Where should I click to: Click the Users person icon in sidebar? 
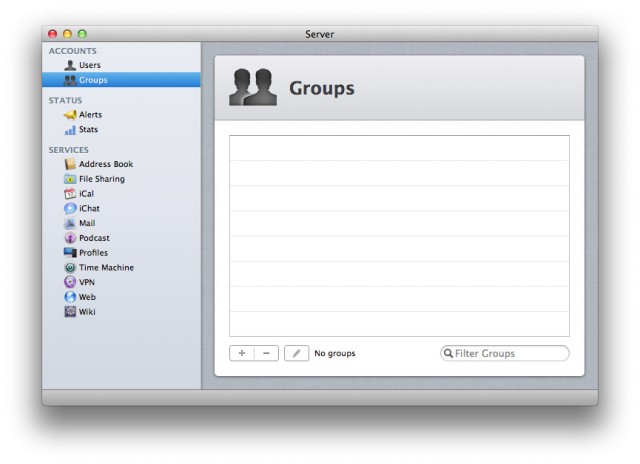pyautogui.click(x=70, y=65)
